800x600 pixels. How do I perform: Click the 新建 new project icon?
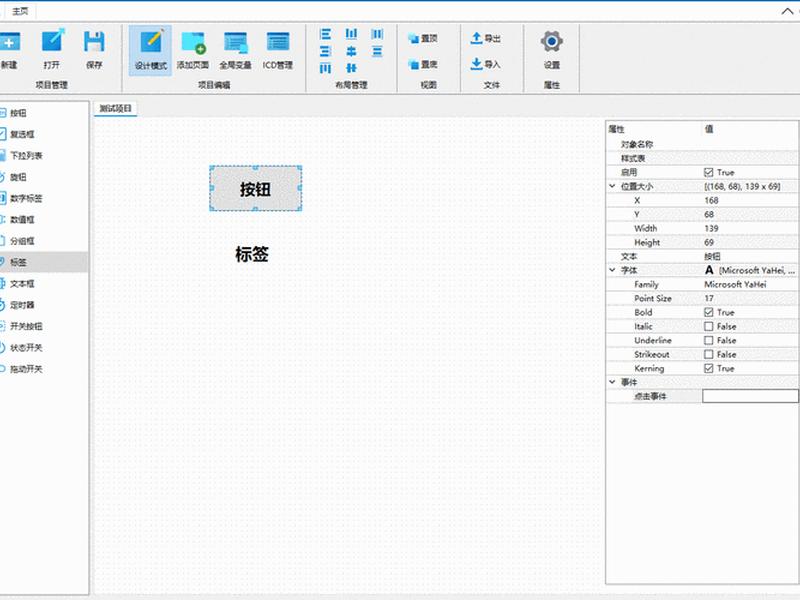coord(9,42)
